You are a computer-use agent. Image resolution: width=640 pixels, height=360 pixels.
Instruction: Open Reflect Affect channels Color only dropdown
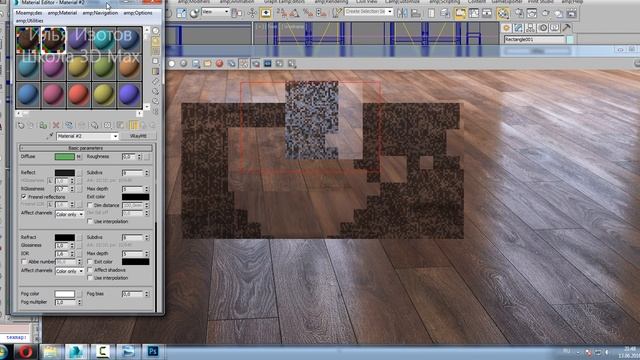[x=69, y=214]
